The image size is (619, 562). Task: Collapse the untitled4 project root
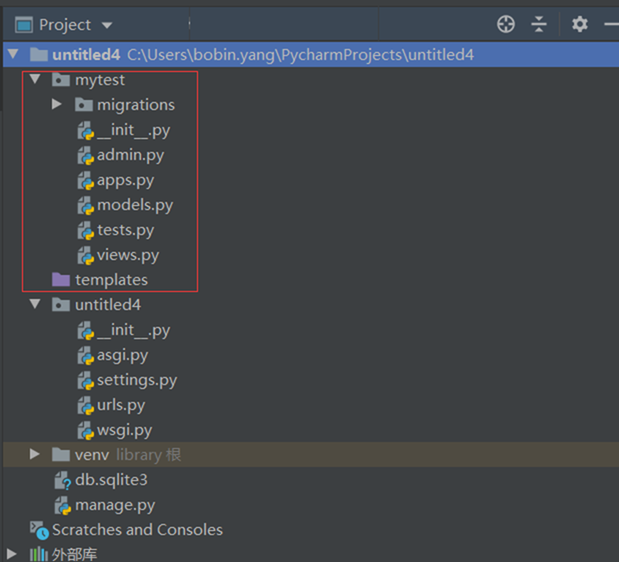click(13, 54)
